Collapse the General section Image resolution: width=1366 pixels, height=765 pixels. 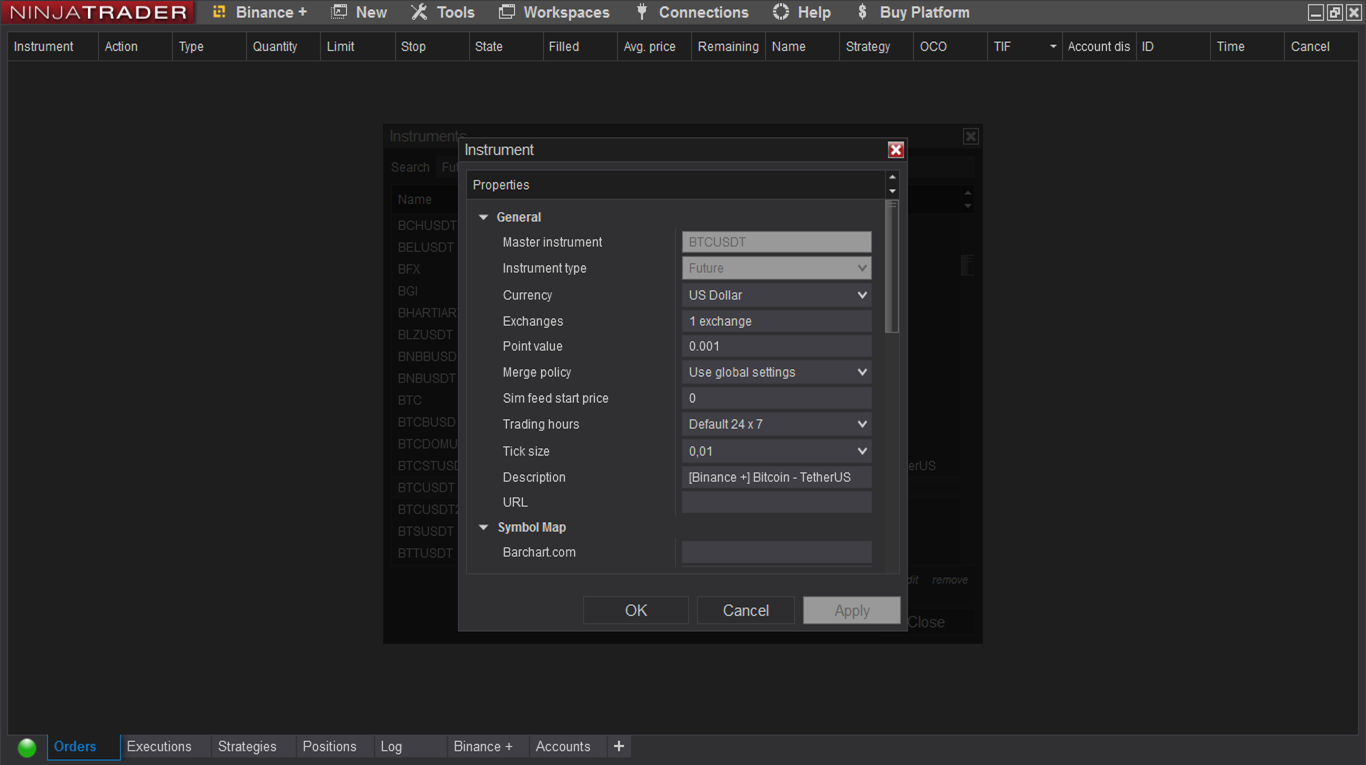coord(484,217)
